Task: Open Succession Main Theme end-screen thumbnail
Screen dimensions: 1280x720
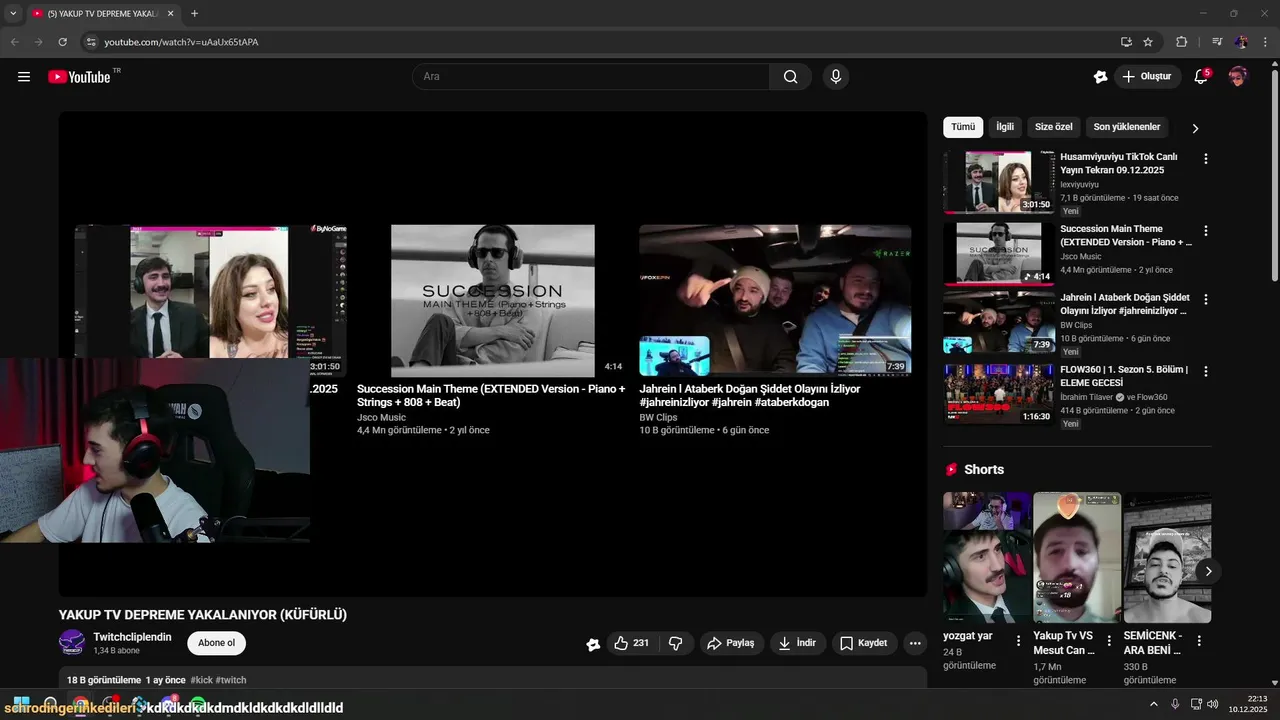Action: [x=492, y=300]
